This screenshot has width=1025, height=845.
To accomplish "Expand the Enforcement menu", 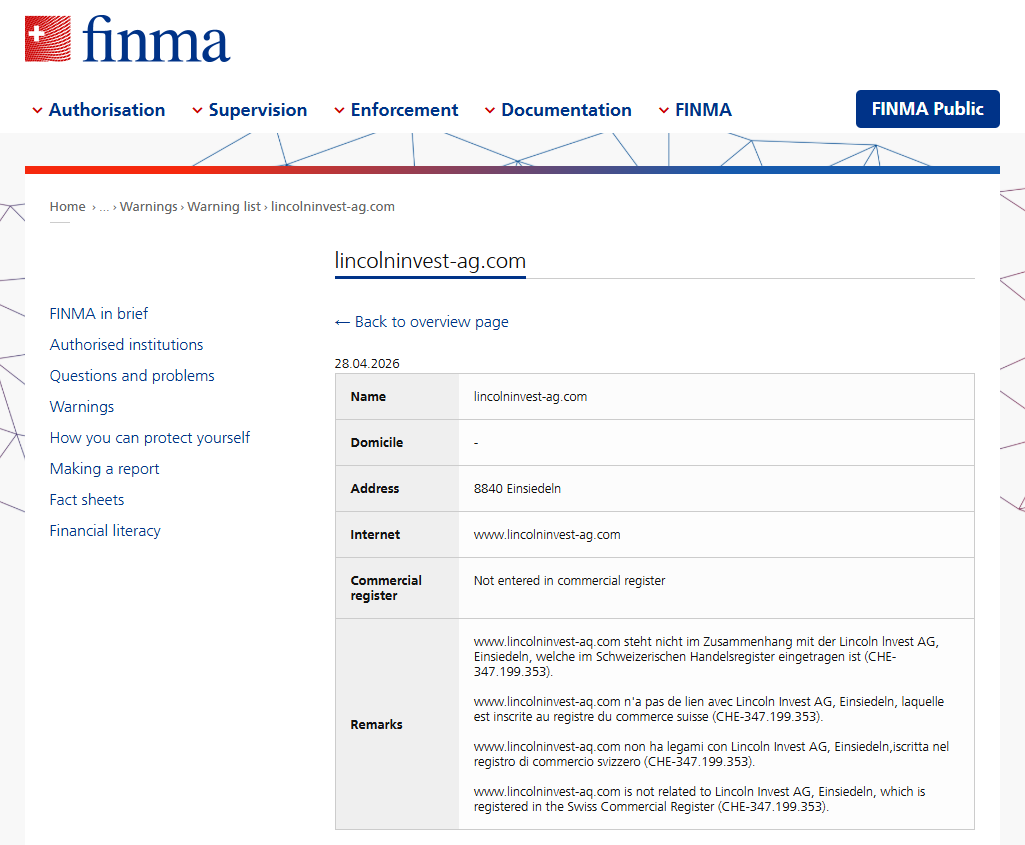I will [396, 110].
